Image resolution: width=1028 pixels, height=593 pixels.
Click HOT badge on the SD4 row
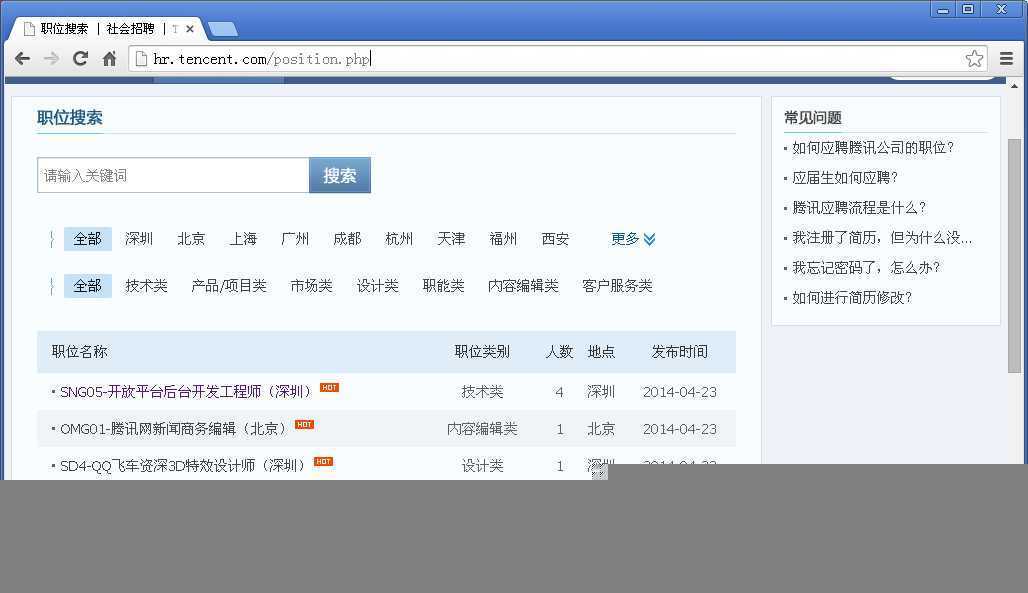323,461
